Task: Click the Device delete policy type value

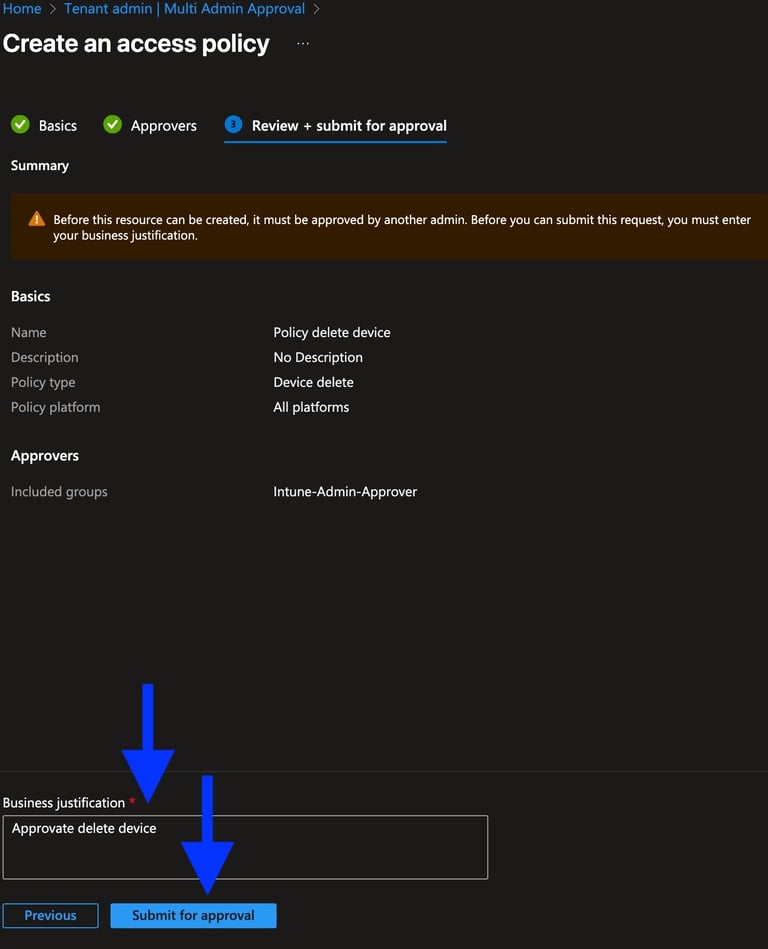Action: click(x=313, y=382)
